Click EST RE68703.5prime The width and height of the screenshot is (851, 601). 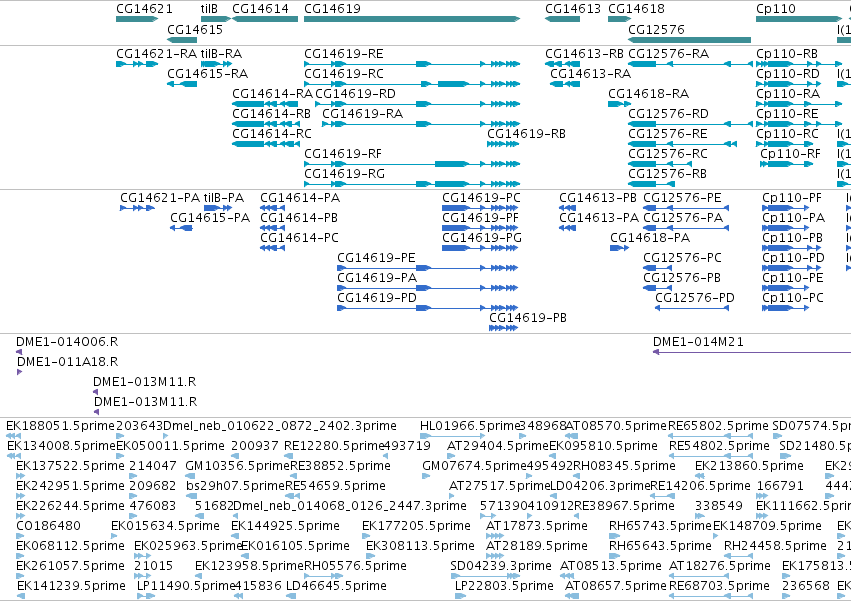coord(719,587)
